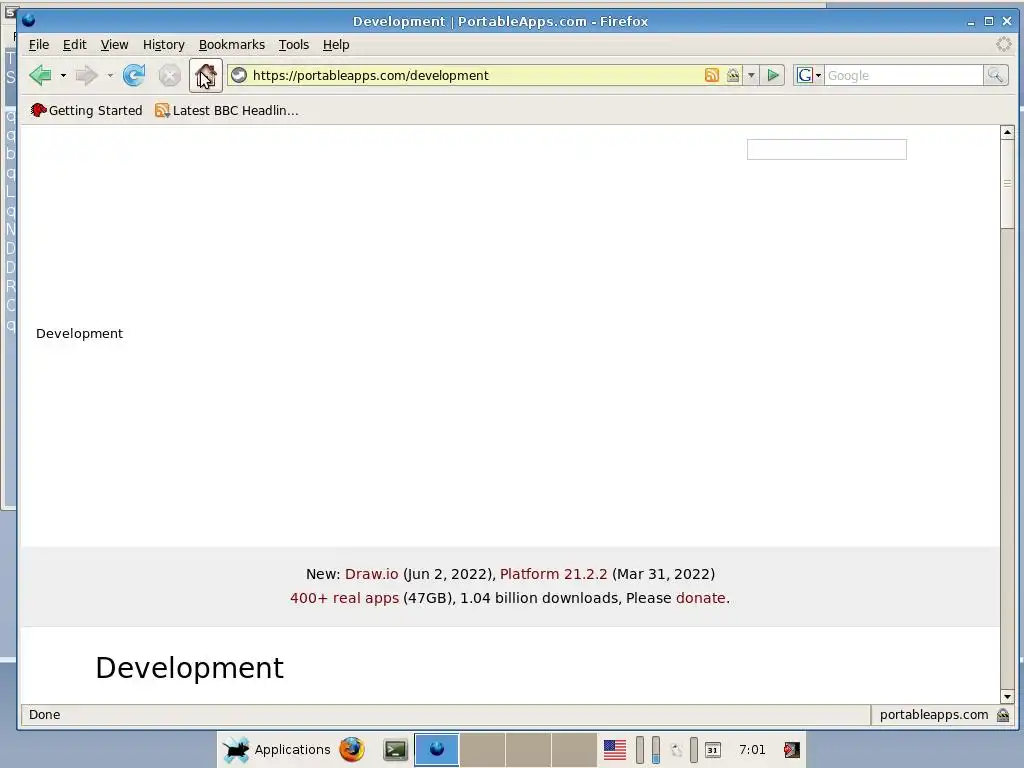The height and width of the screenshot is (768, 1024).
Task: Go to the Home page icon
Action: click(206, 76)
